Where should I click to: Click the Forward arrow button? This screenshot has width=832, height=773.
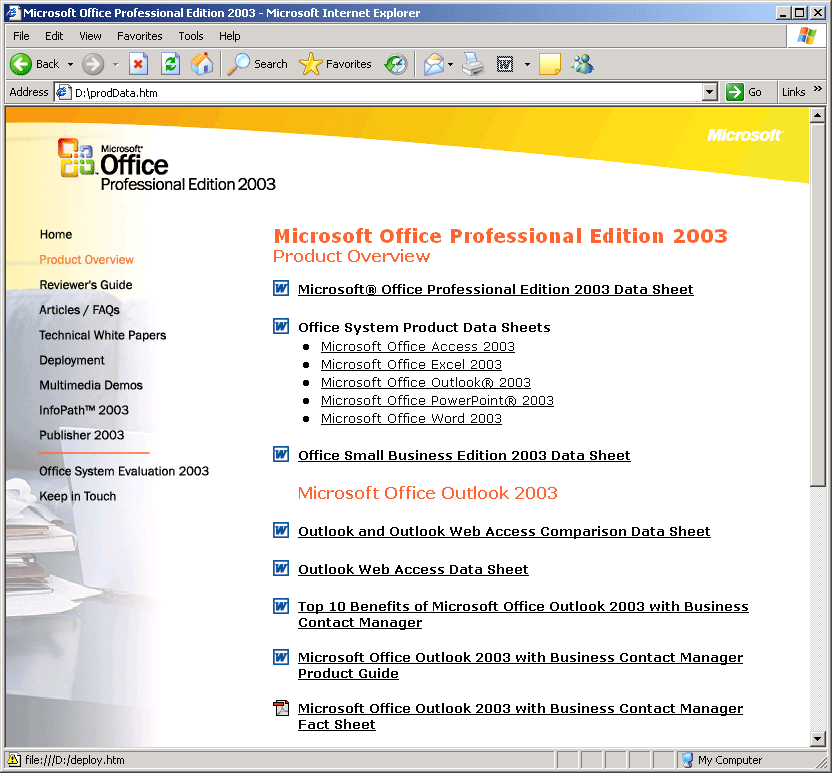point(93,64)
